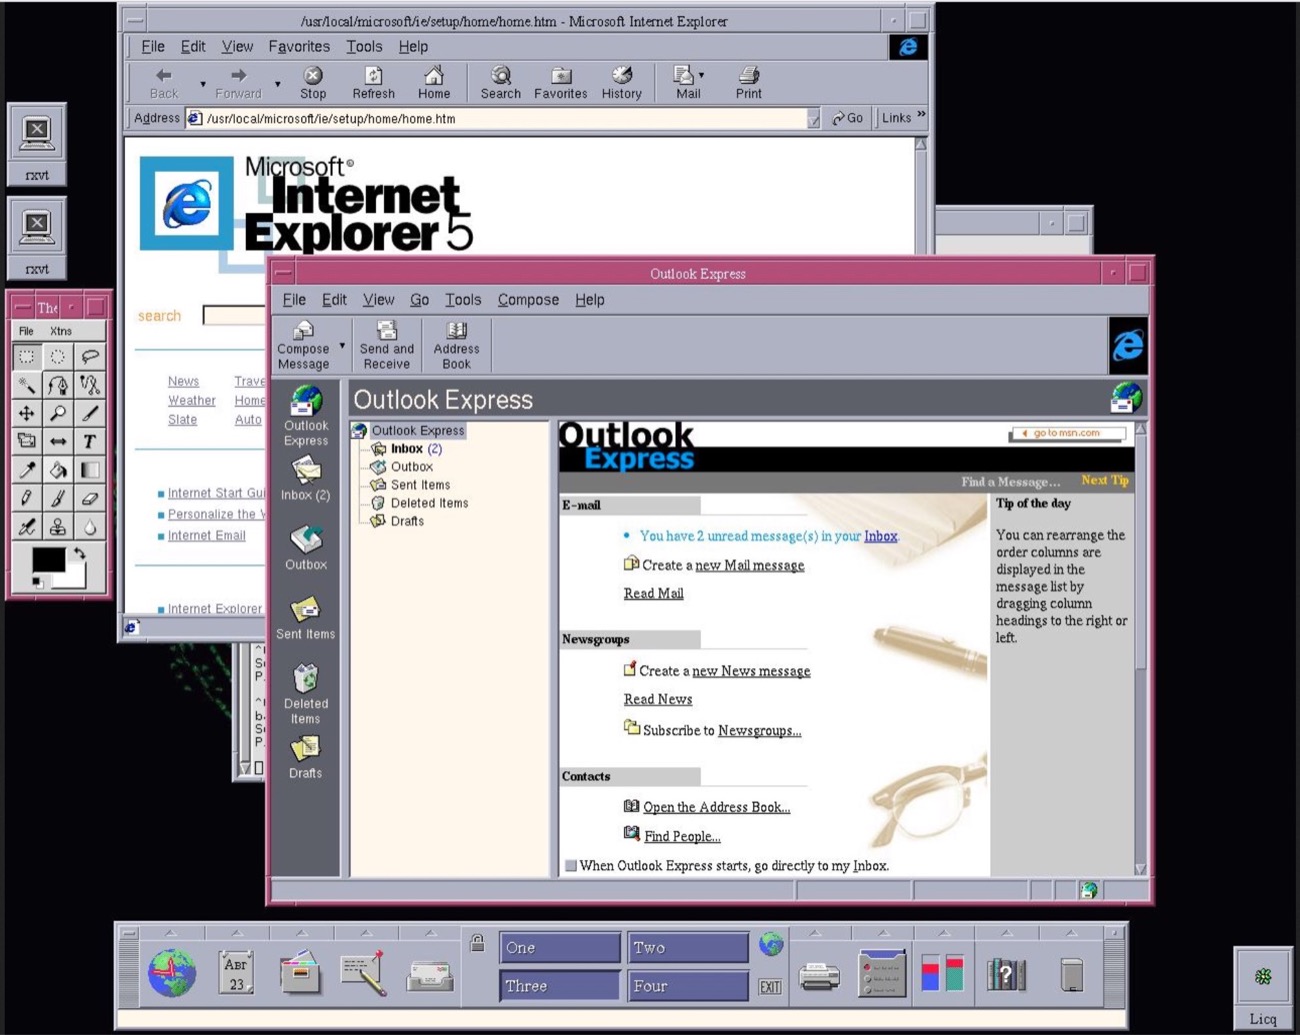This screenshot has height=1035, width=1300.
Task: Click the Go button beside the address bar
Action: [847, 118]
